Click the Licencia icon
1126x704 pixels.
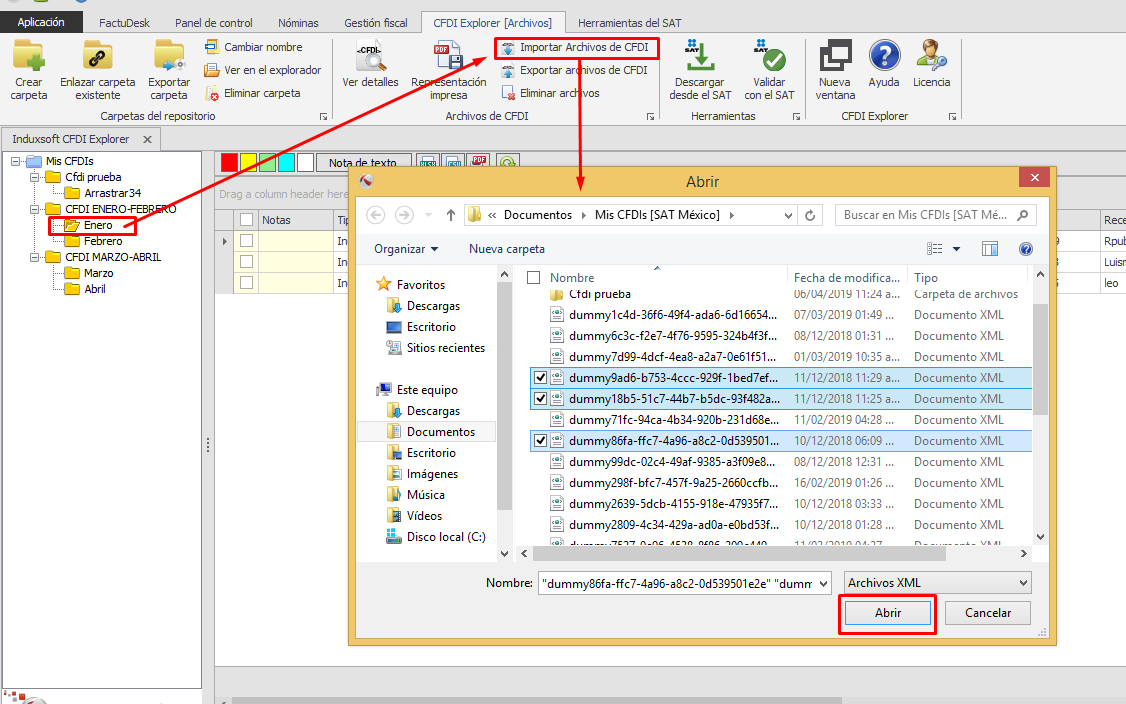click(x=931, y=56)
